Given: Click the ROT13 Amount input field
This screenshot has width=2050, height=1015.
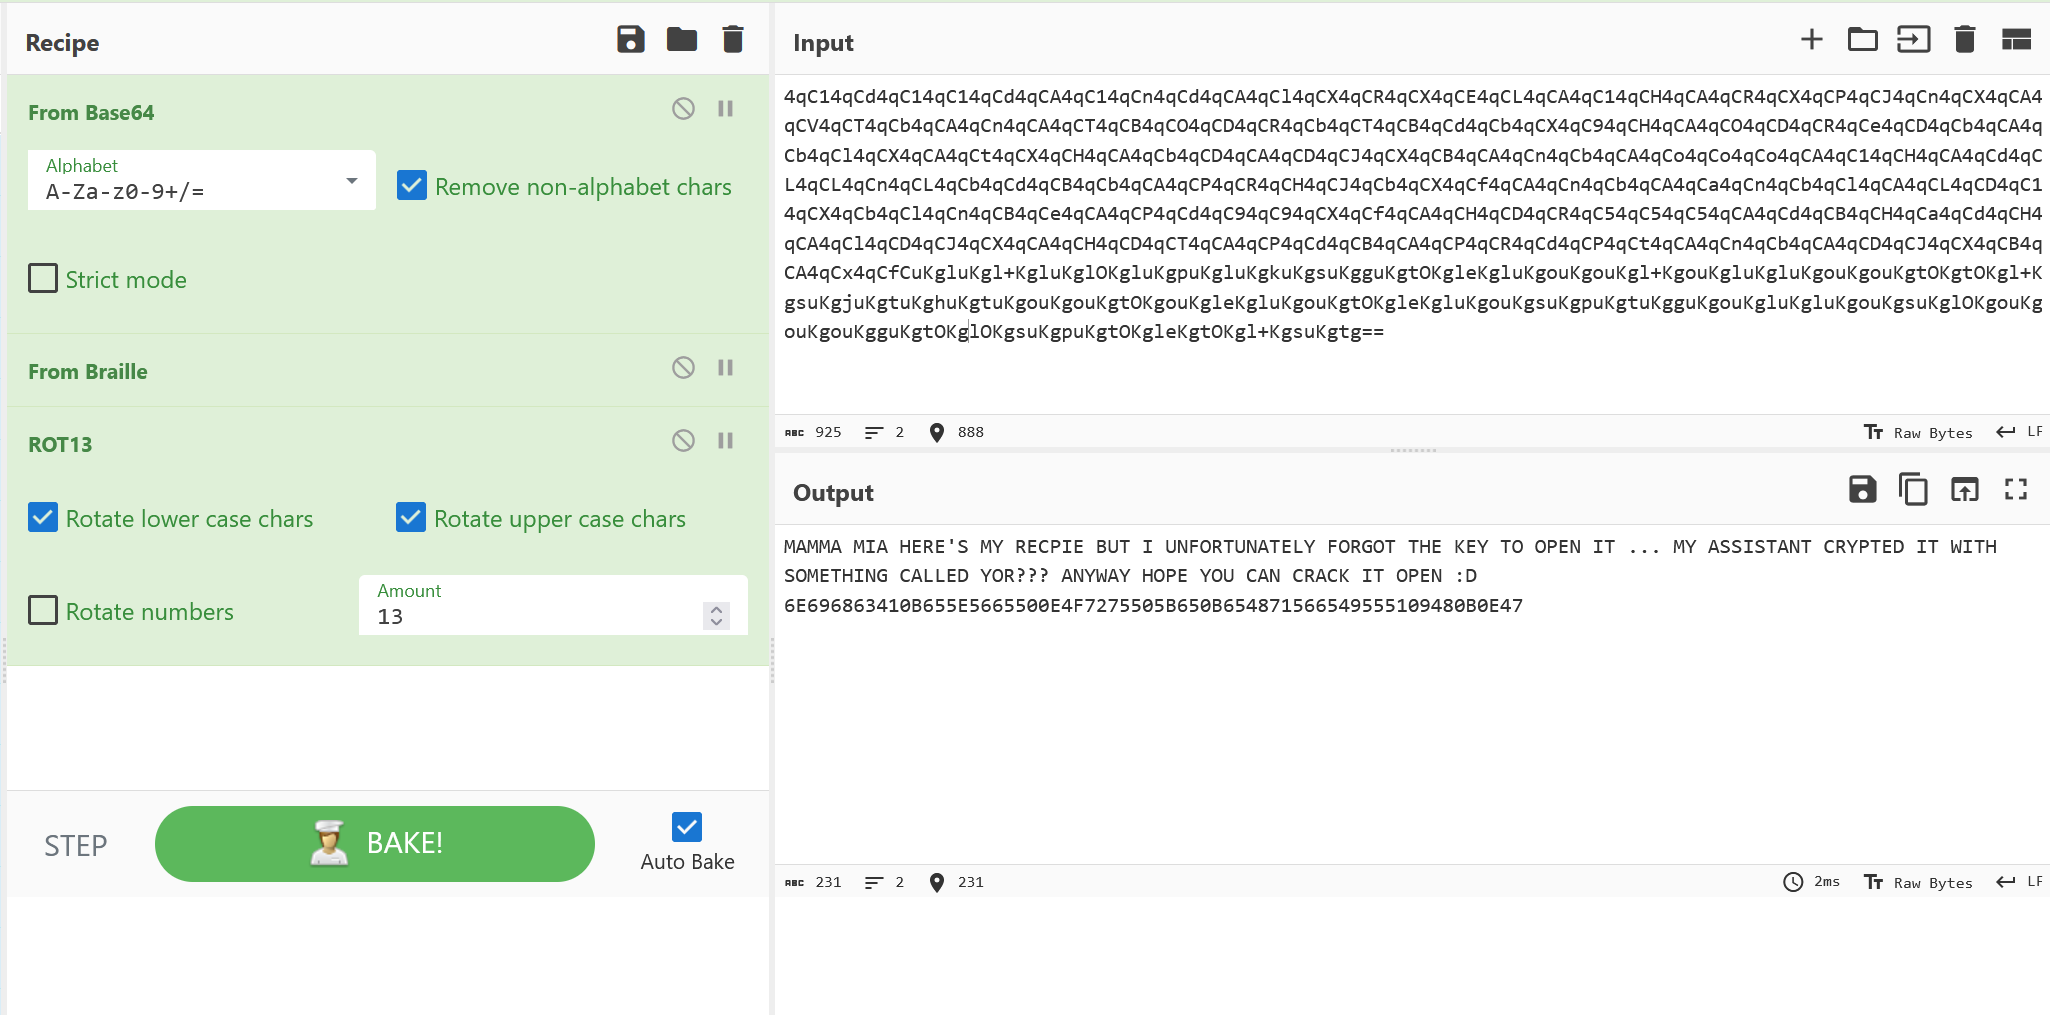Looking at the screenshot, I should (x=553, y=605).
